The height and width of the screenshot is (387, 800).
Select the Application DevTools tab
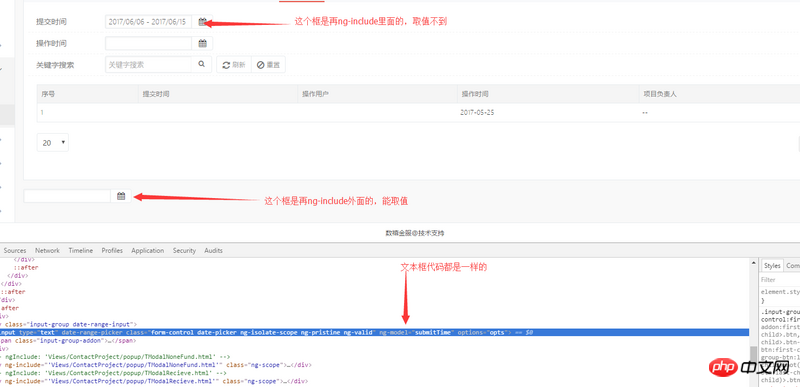(x=147, y=250)
